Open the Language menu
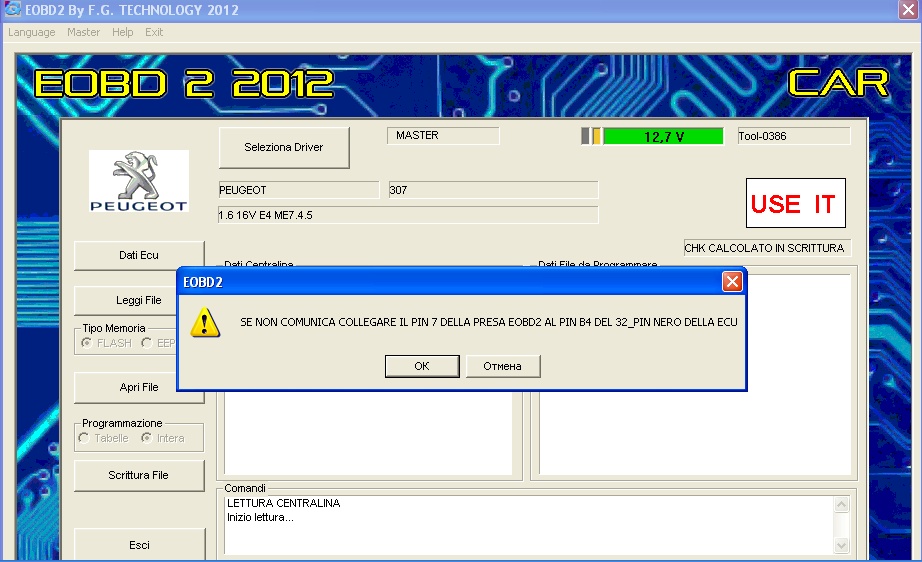The image size is (922, 562). [32, 32]
